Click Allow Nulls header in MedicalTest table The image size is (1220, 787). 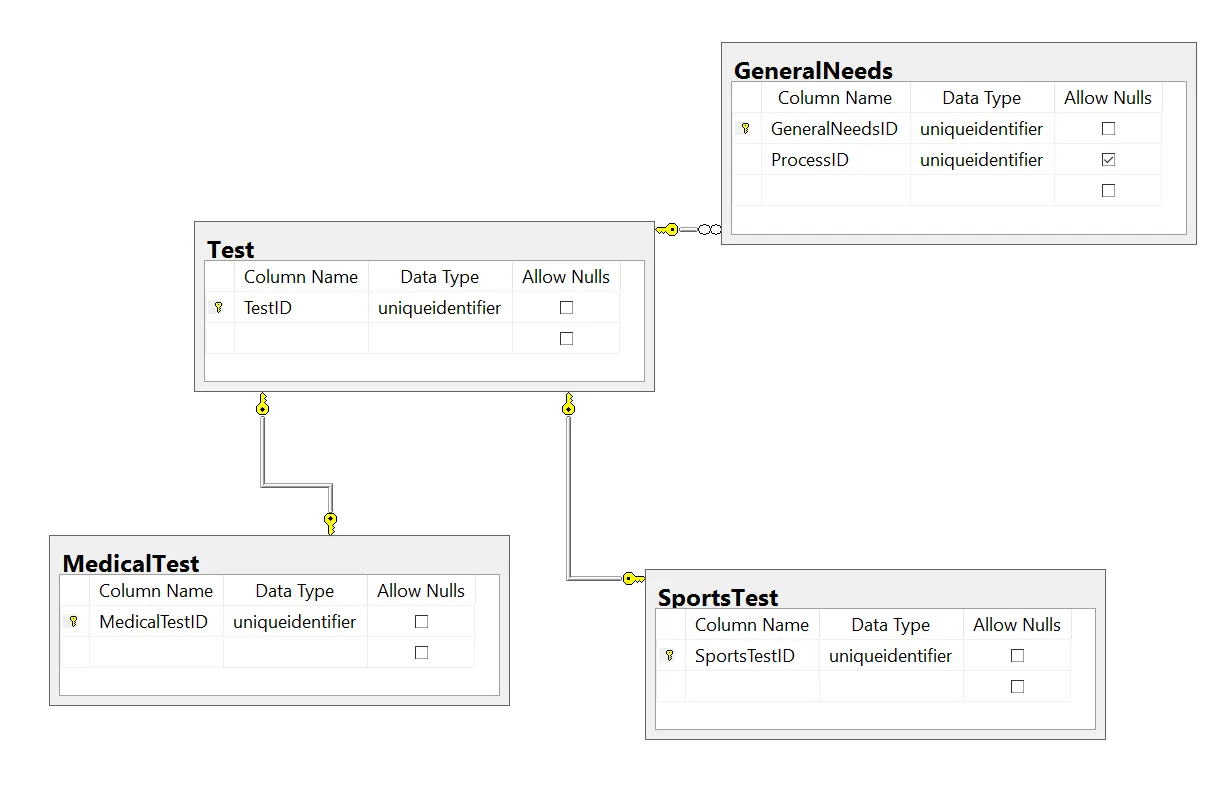click(x=421, y=591)
